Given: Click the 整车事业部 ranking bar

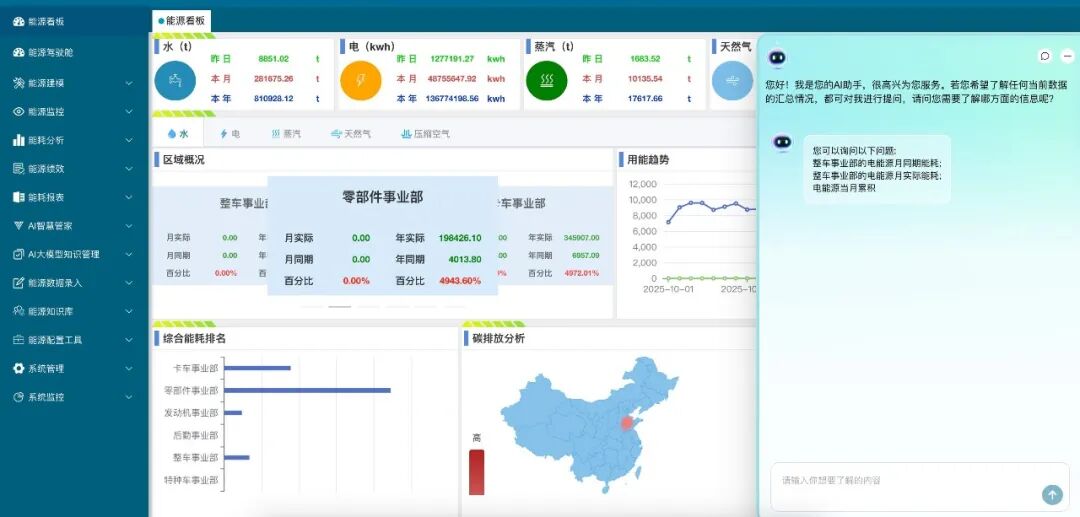Looking at the screenshot, I should (x=236, y=457).
